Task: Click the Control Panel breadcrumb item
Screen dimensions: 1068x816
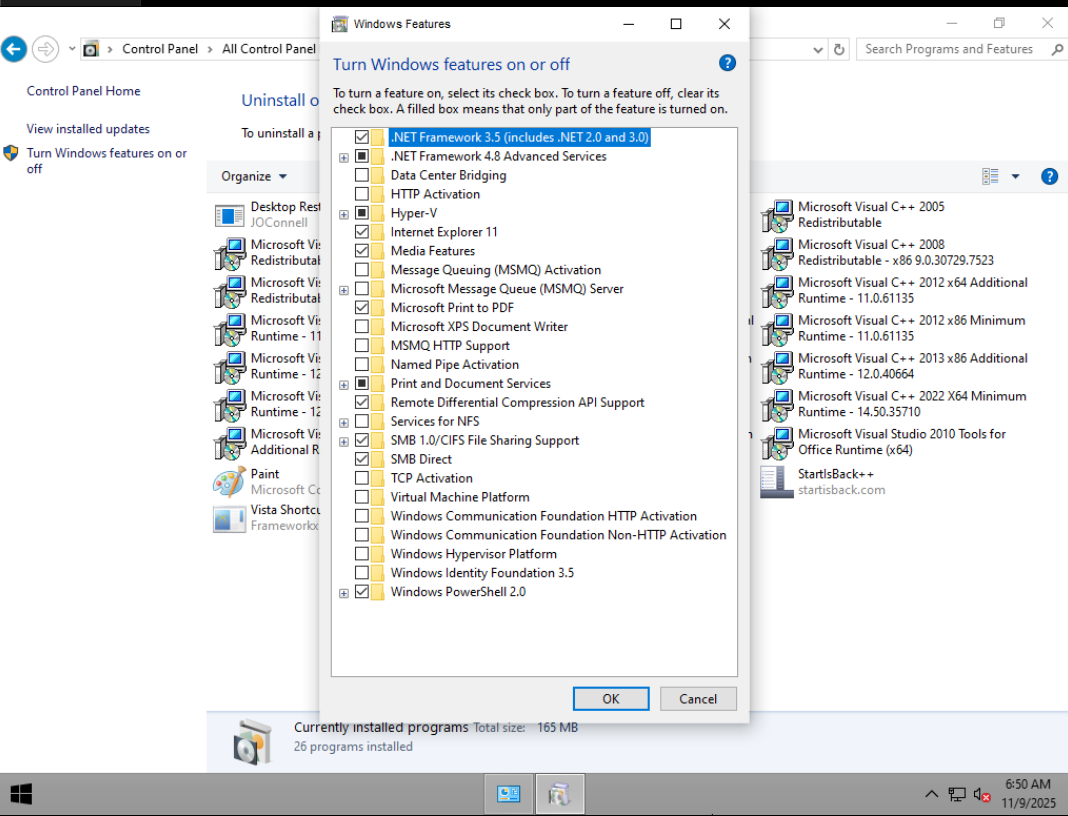Action: pos(160,49)
